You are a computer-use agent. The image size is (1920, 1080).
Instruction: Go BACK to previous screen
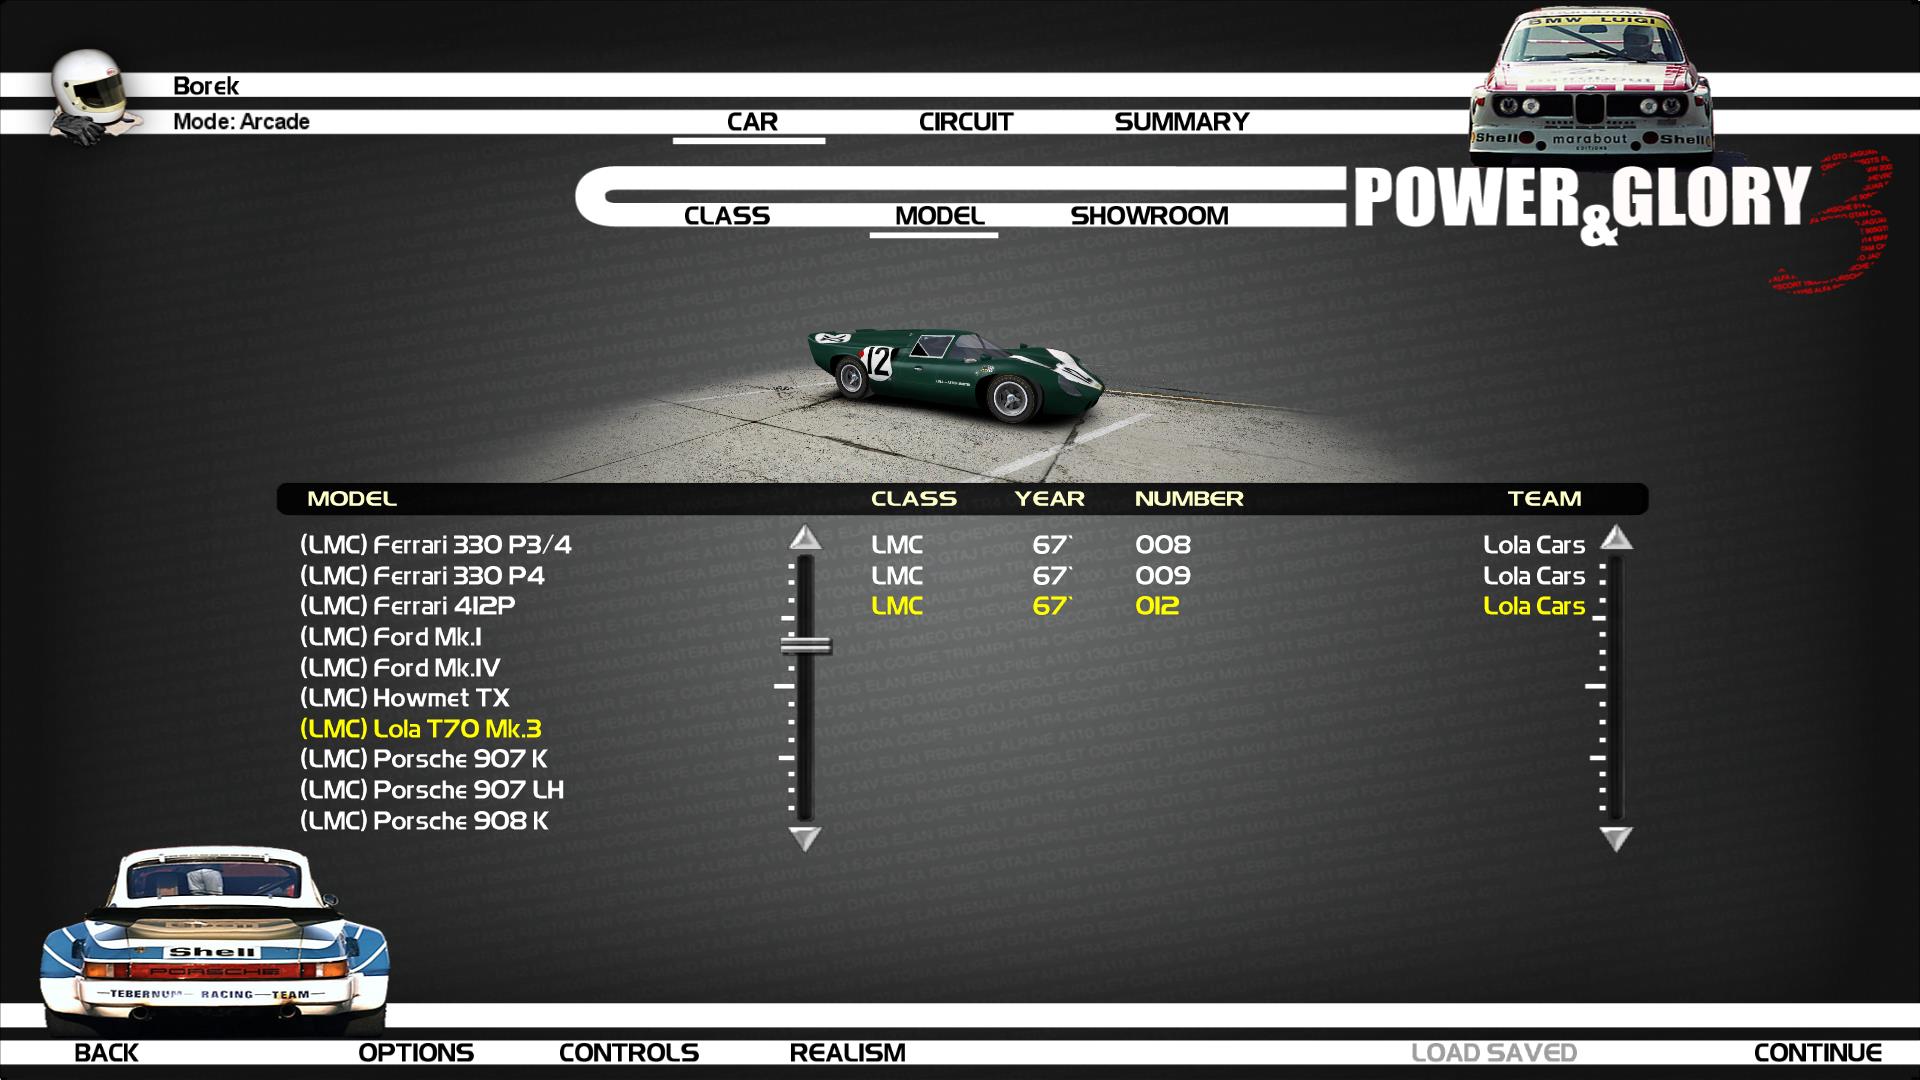(x=107, y=1053)
